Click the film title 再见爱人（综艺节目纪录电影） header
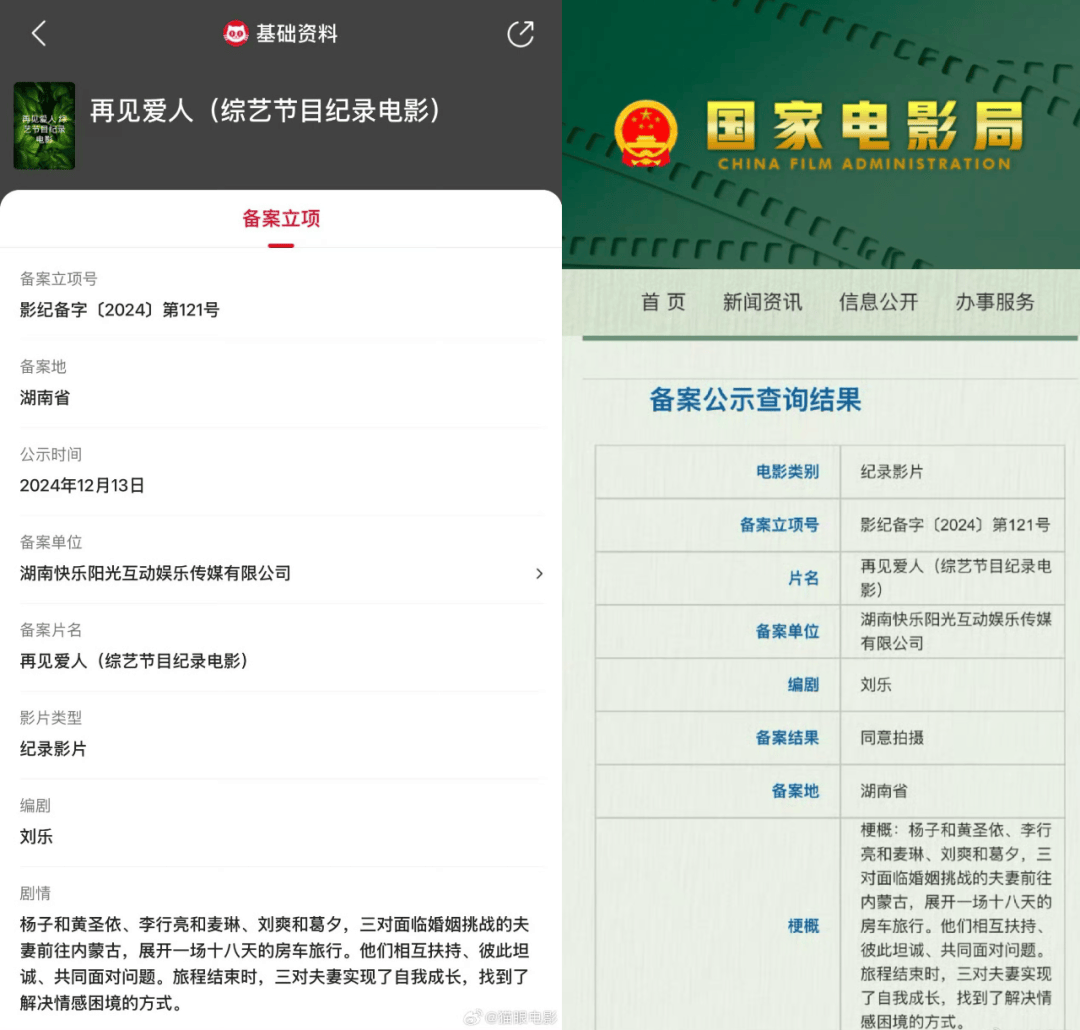Screen dimensions: 1080x1030 (265, 110)
